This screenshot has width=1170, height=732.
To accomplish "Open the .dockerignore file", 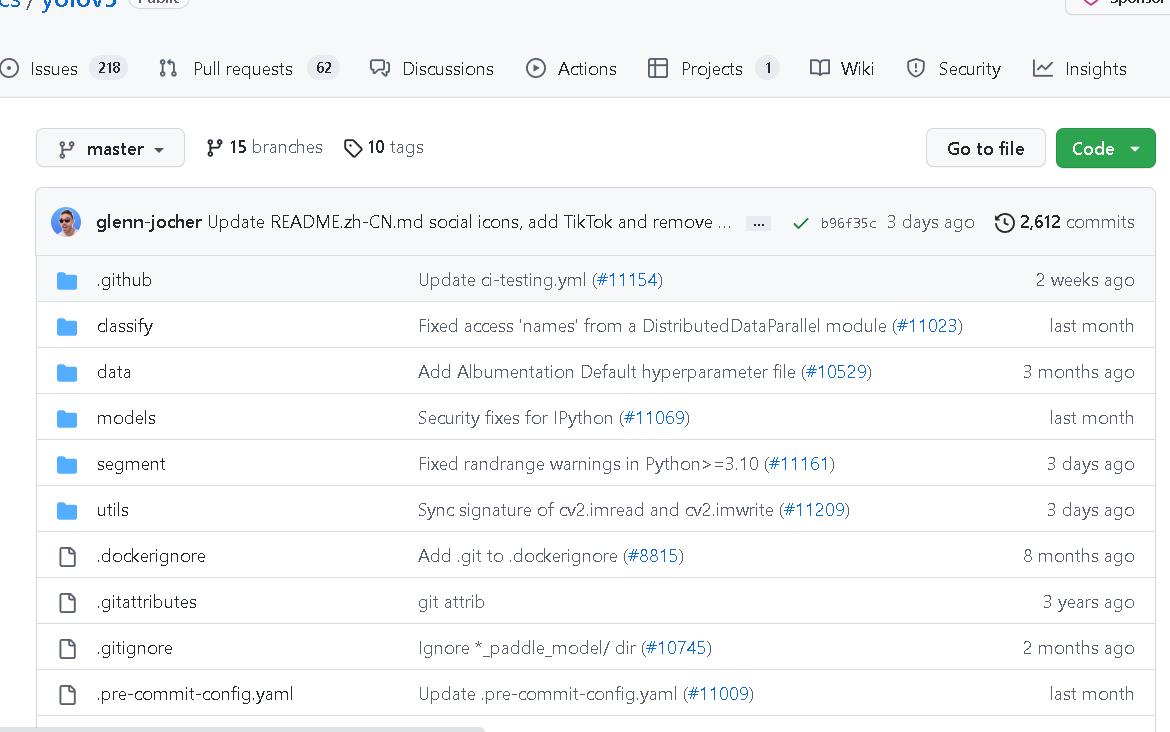I will (151, 556).
